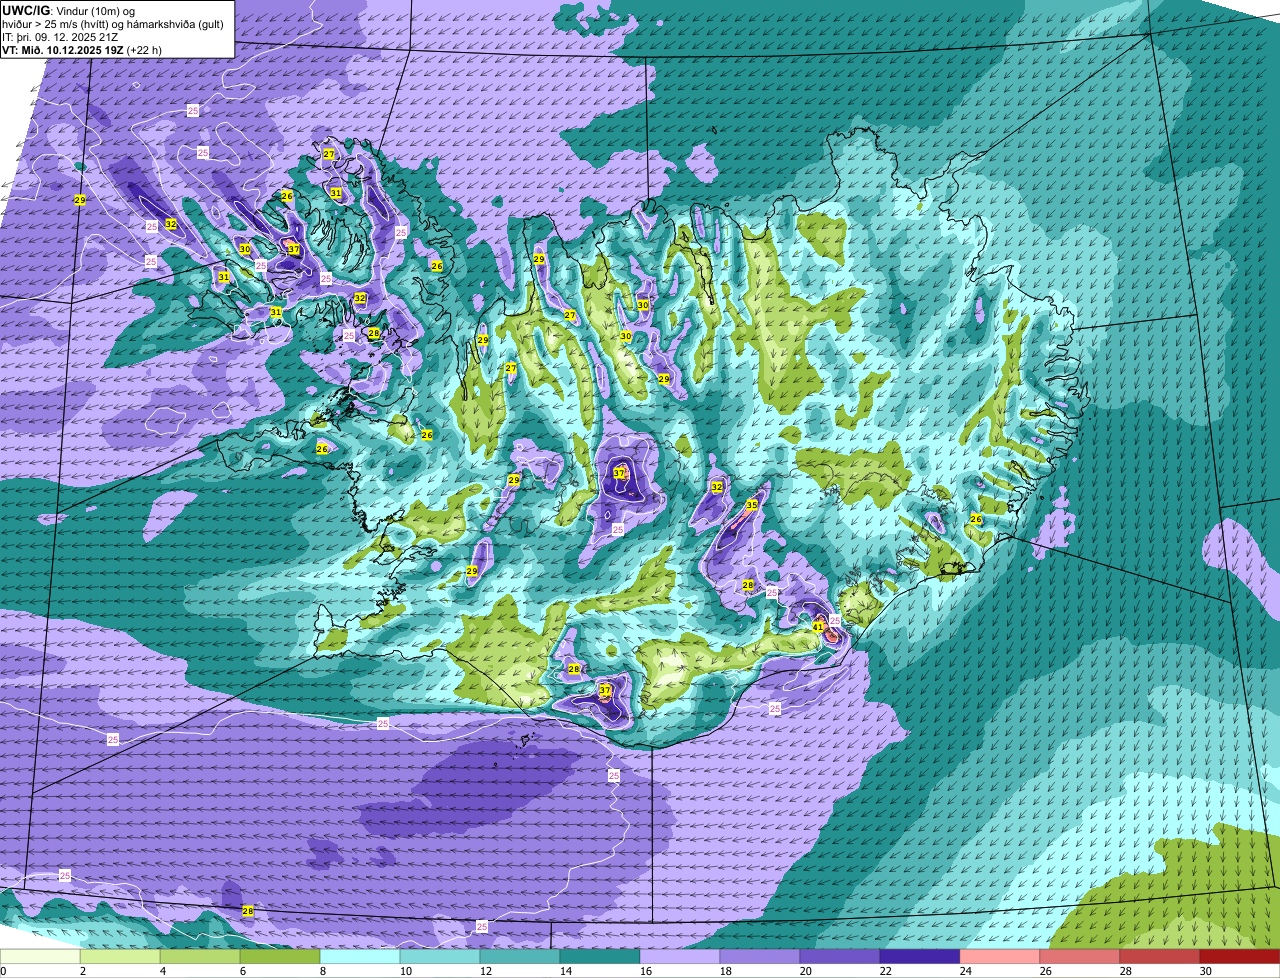
Task: Select the yellow 26 gust label in the east fjords
Action: 976,519
